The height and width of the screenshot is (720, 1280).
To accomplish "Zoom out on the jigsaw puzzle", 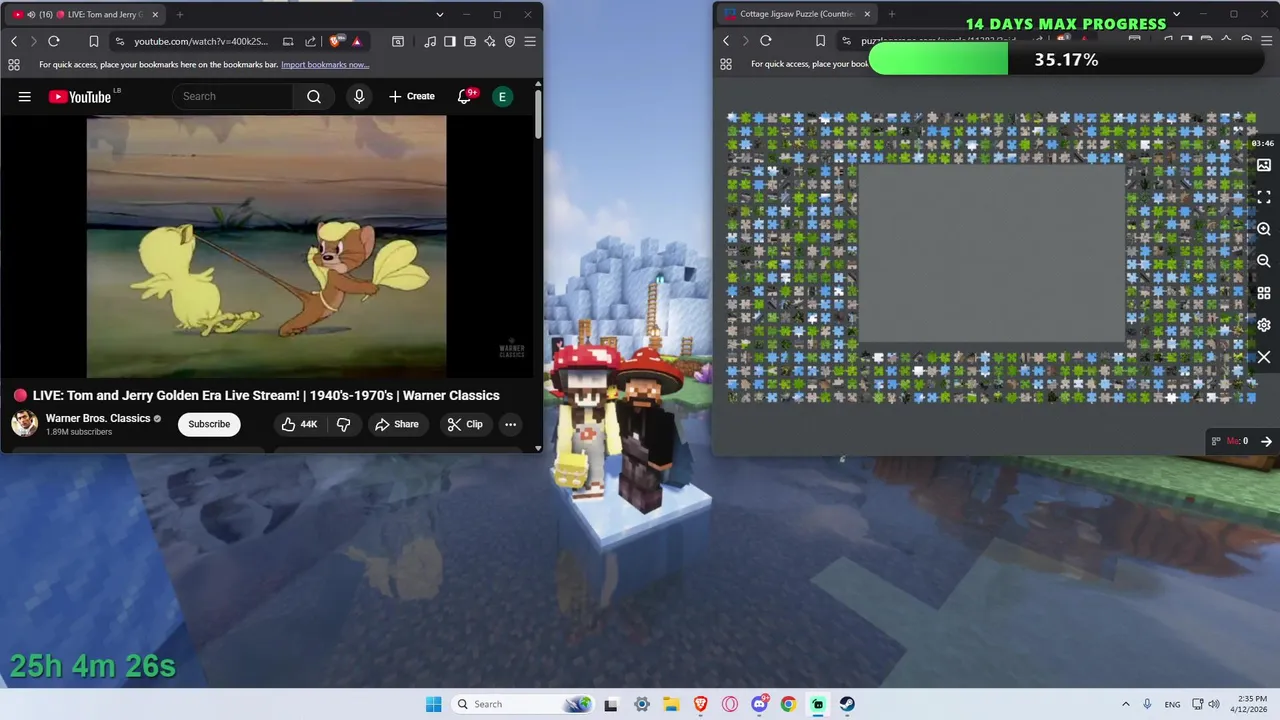I will point(1264,261).
